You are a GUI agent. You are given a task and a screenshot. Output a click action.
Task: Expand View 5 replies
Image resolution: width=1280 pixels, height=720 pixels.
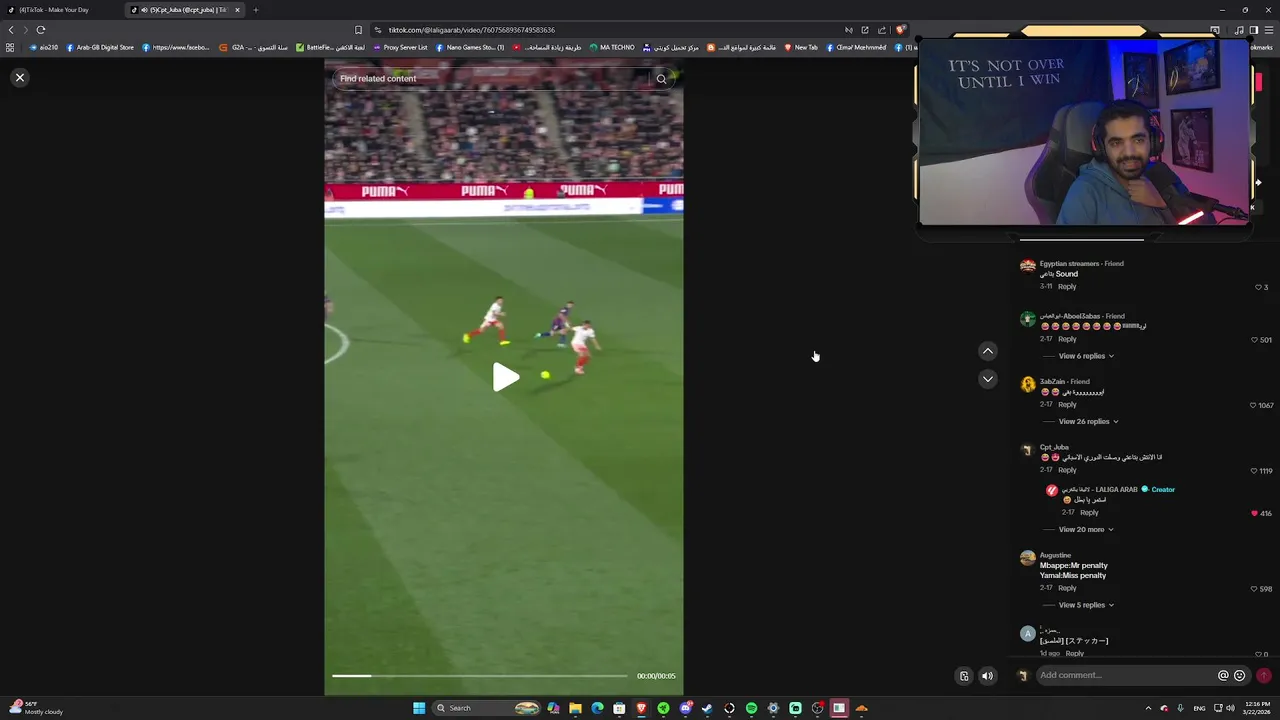click(x=1086, y=605)
